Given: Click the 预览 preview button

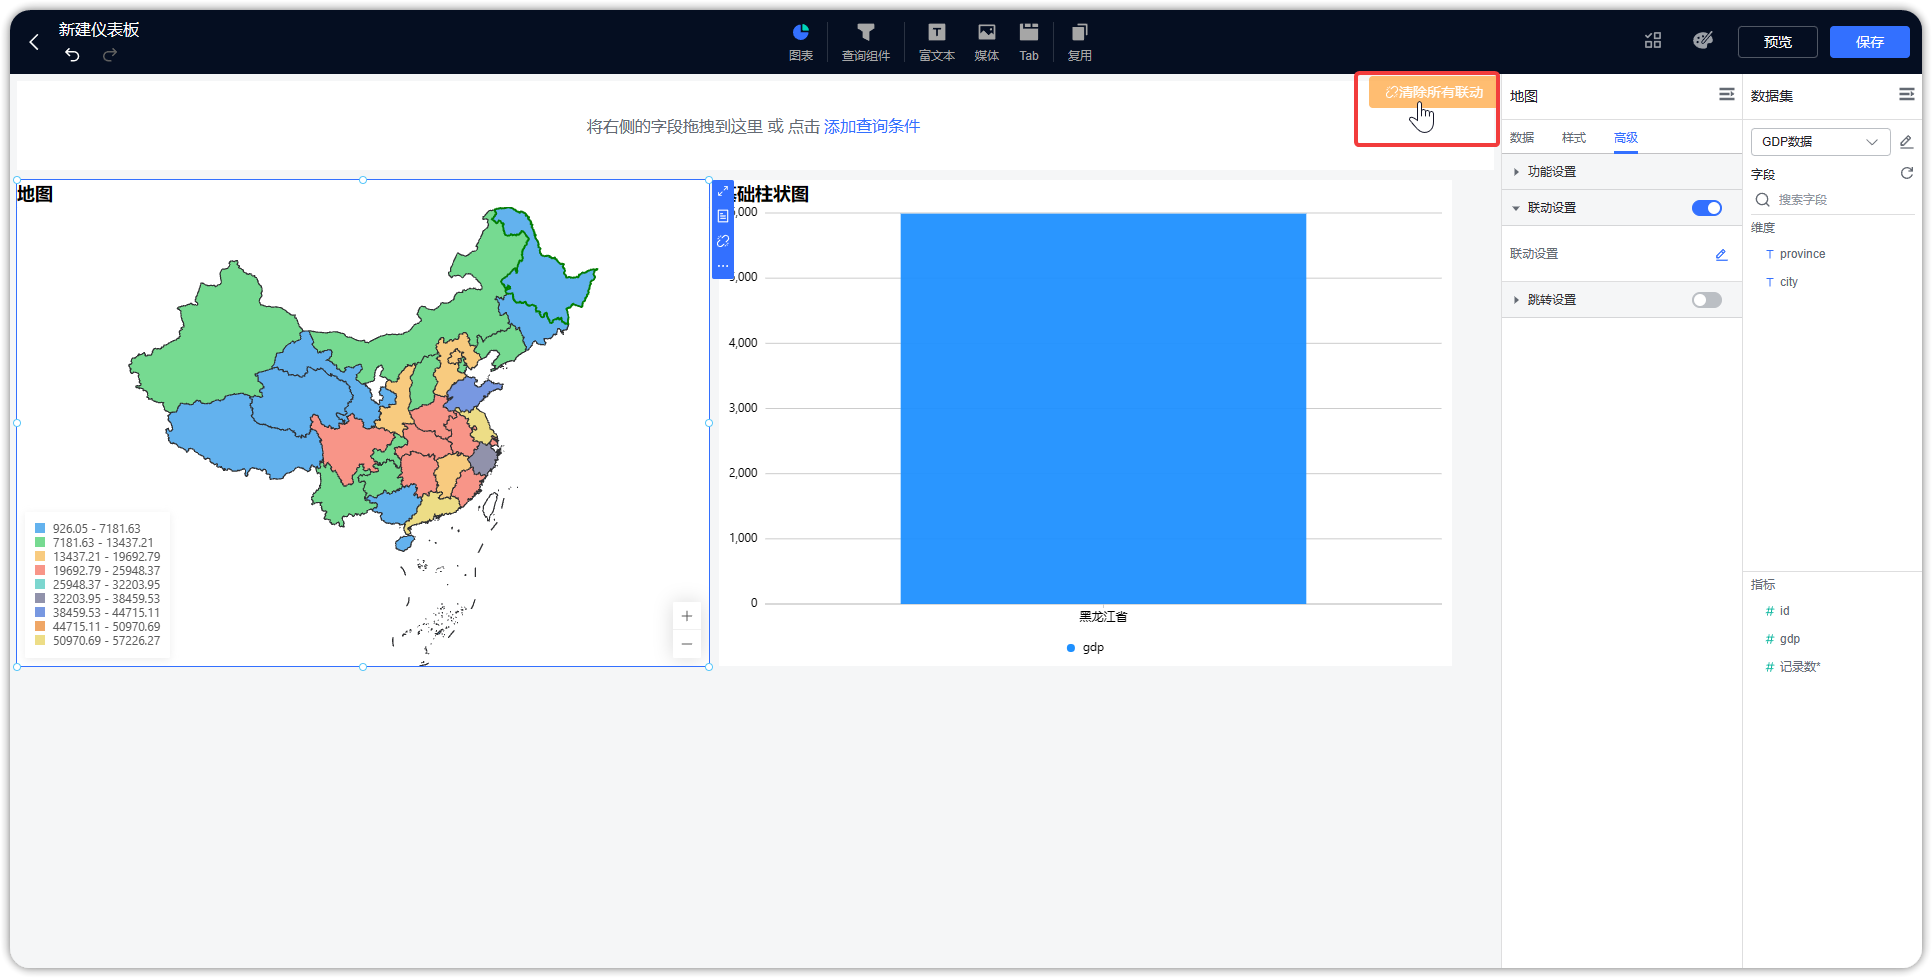Looking at the screenshot, I should 1778,42.
